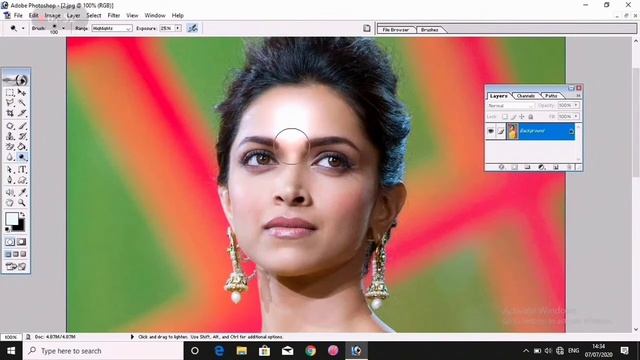The height and width of the screenshot is (360, 640).
Task: Select the Crop tool
Action: 10,113
